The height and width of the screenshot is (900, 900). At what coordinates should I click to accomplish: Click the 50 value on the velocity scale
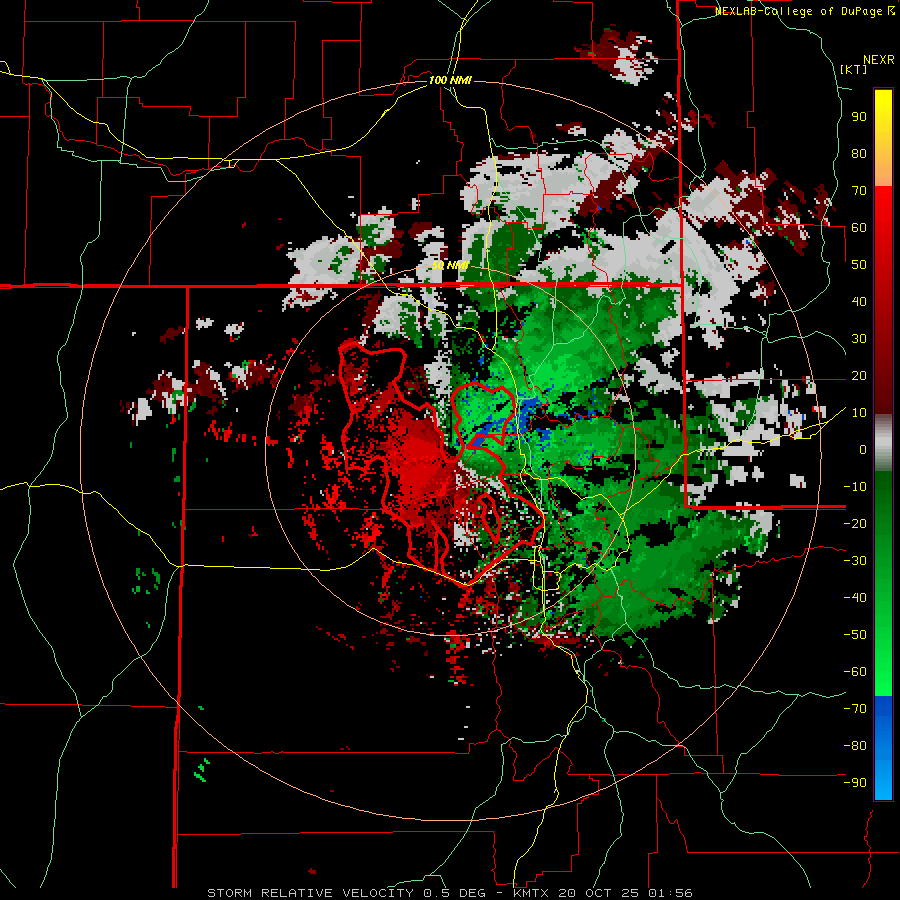(859, 265)
